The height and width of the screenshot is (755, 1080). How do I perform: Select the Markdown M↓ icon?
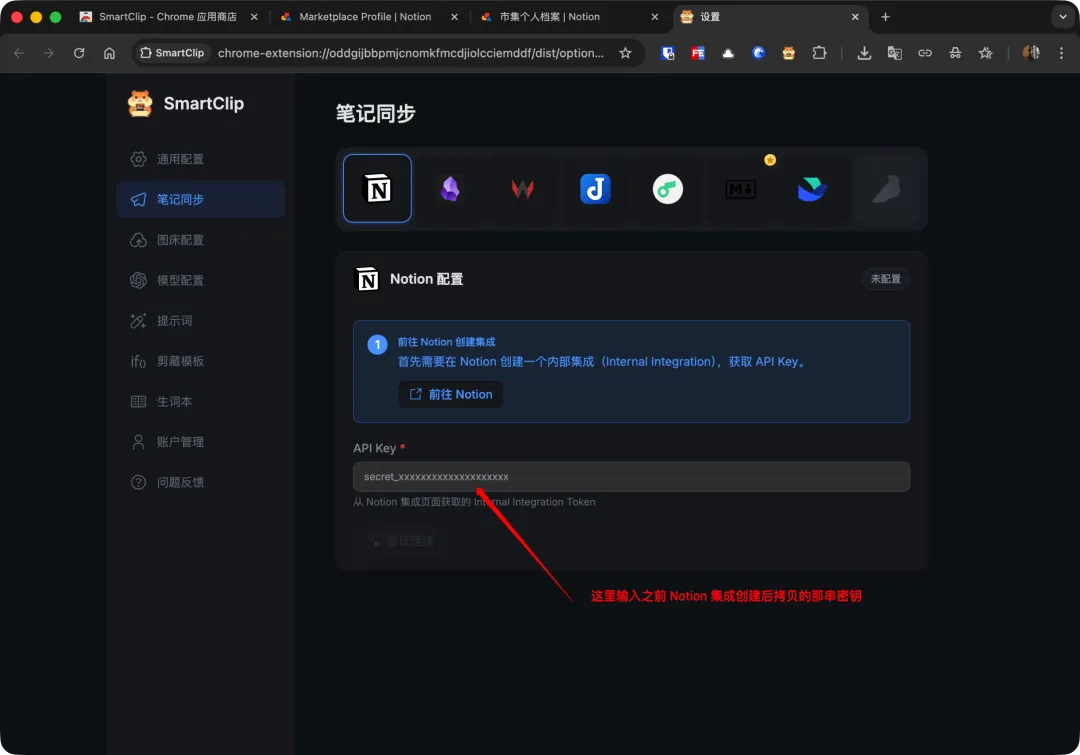click(x=740, y=189)
